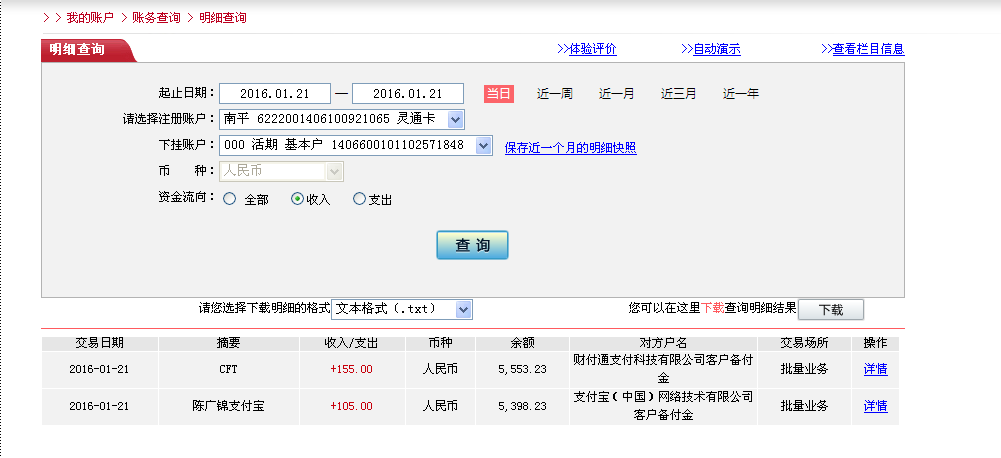Select the 全部 fund flow radio button
Image resolution: width=1001 pixels, height=458 pixels.
point(230,199)
